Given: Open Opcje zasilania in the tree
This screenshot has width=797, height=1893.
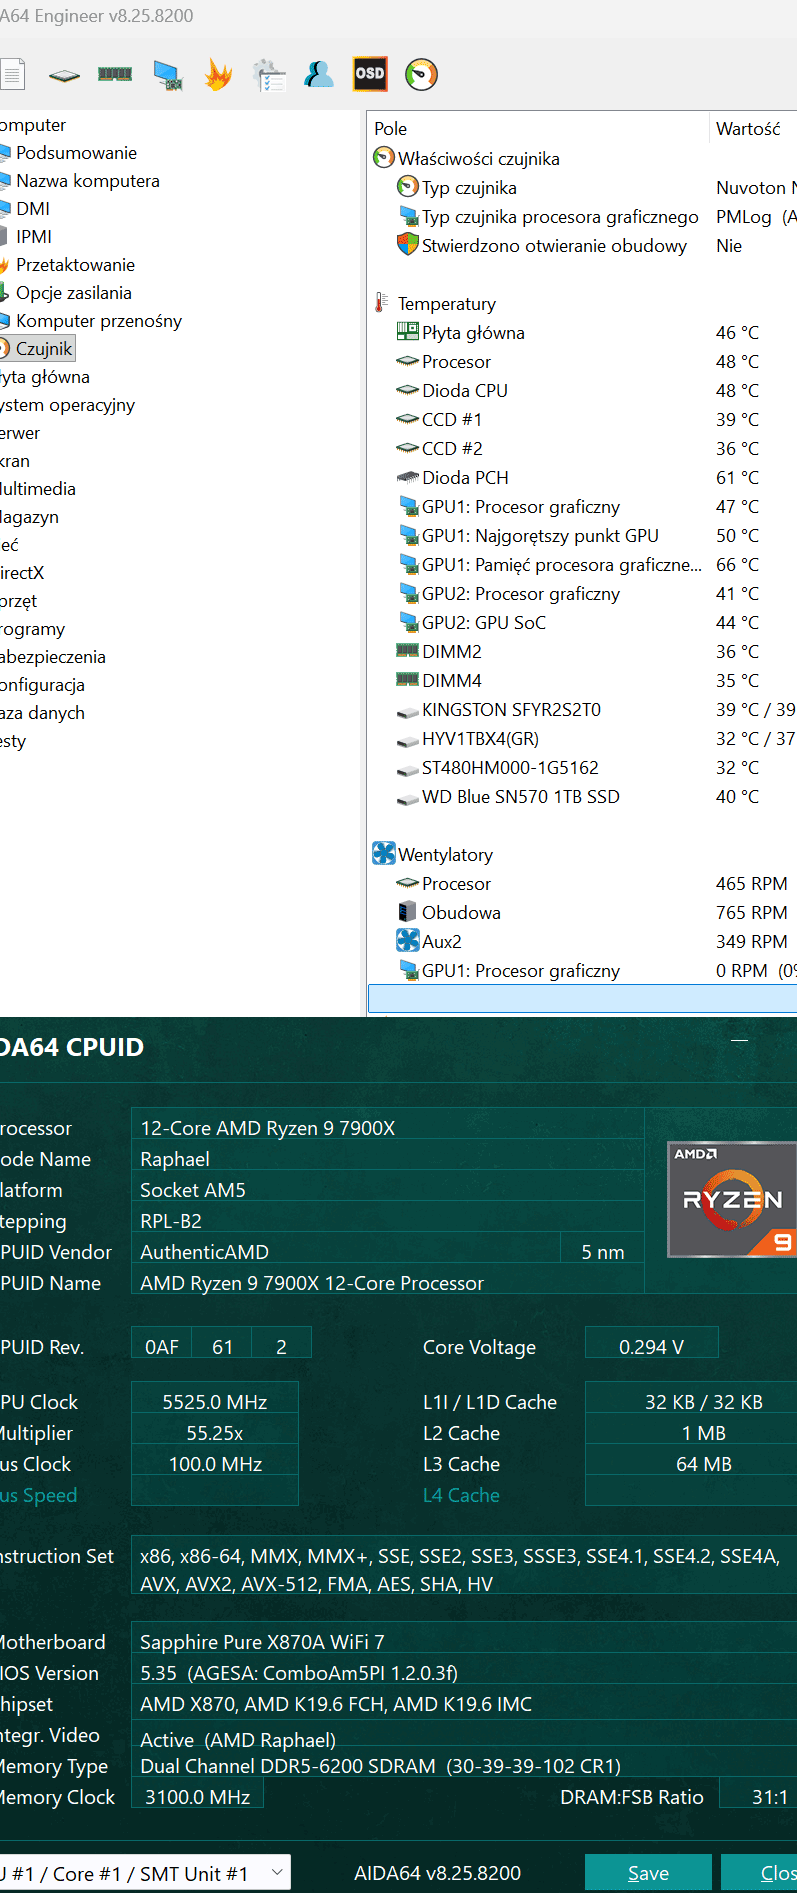Looking at the screenshot, I should point(73,293).
